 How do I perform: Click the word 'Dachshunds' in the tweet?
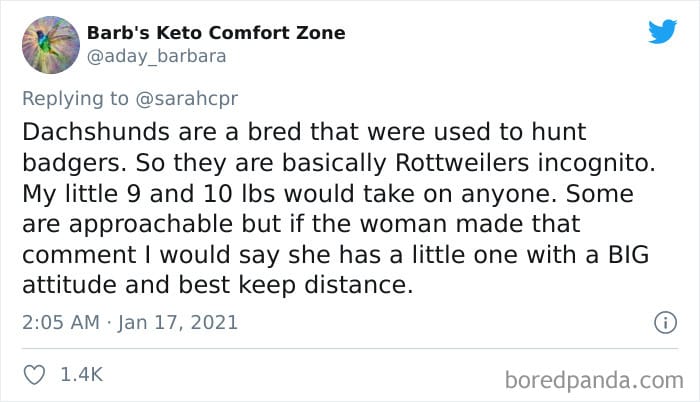coord(96,132)
